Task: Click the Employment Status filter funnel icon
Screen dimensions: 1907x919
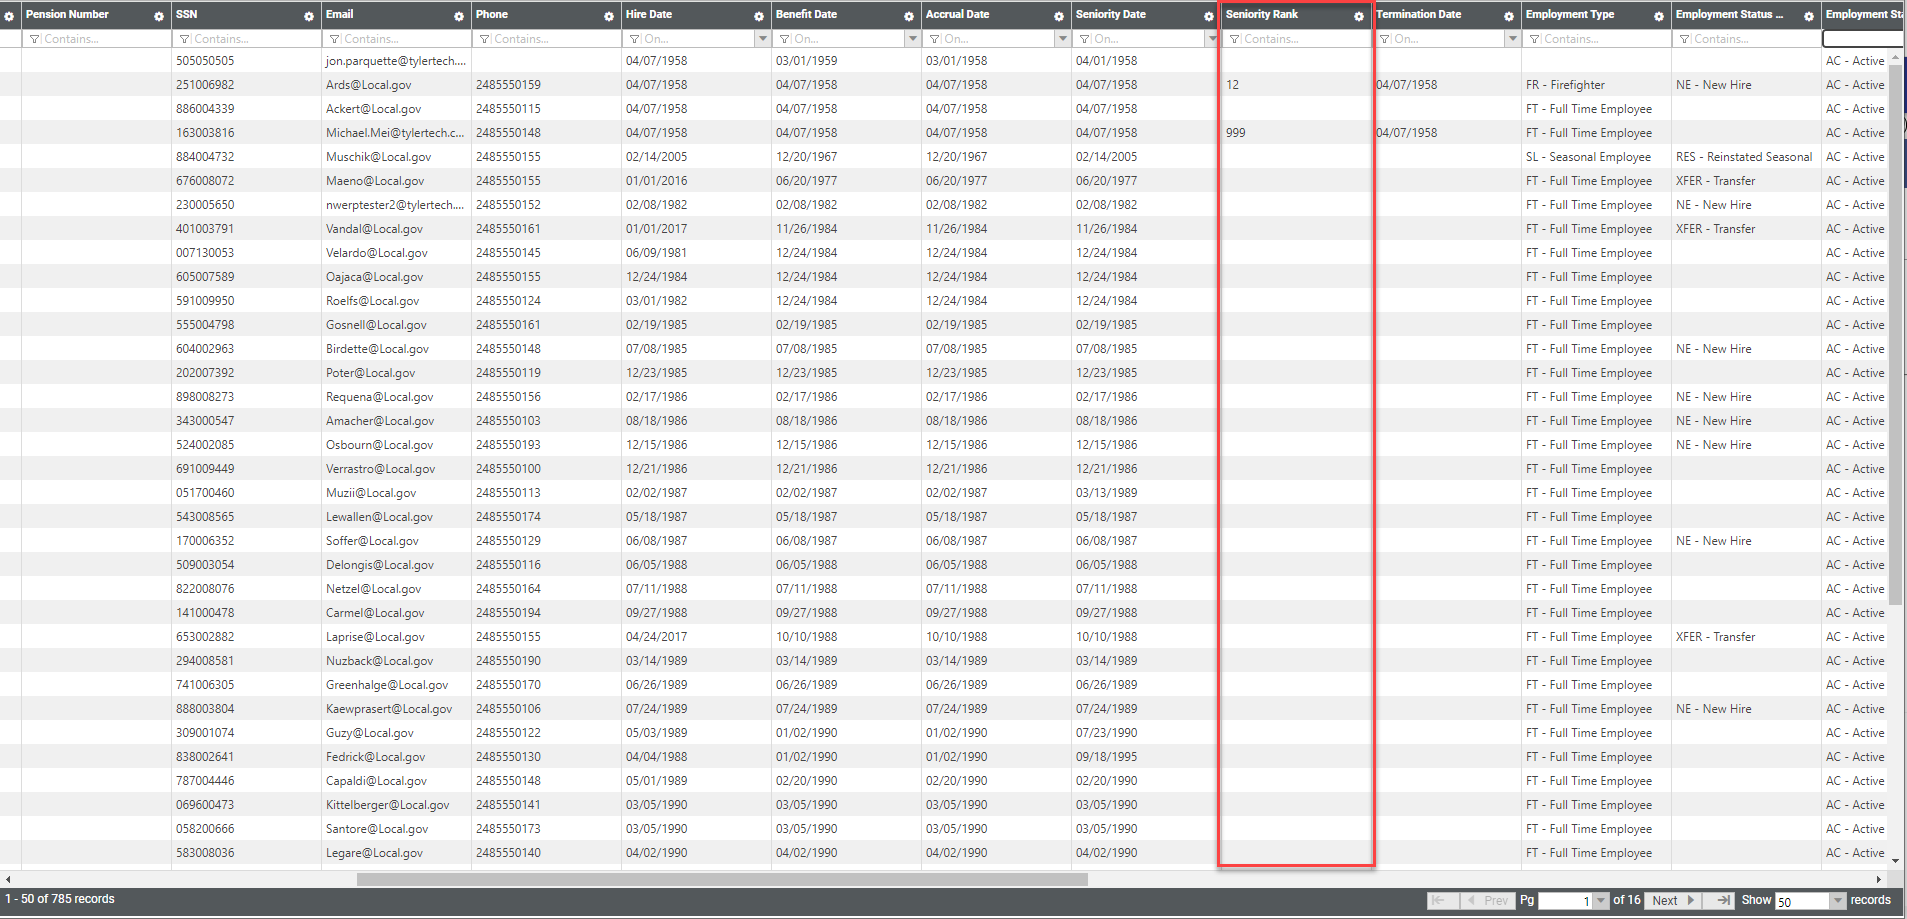Action: tap(1685, 39)
